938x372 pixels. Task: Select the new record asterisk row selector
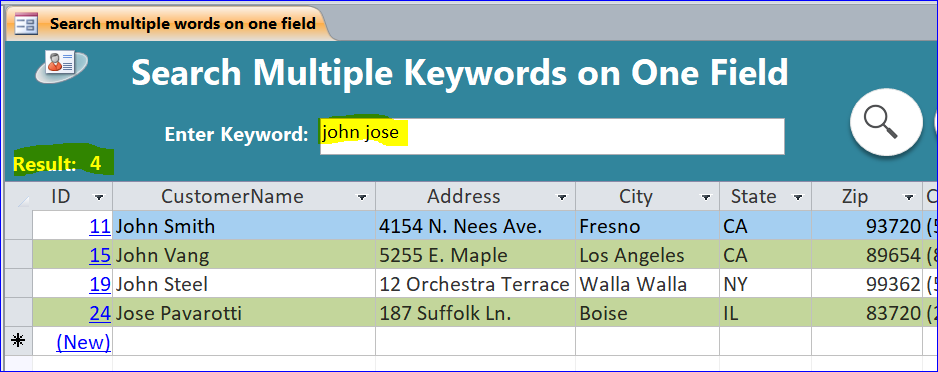pyautogui.click(x=19, y=341)
